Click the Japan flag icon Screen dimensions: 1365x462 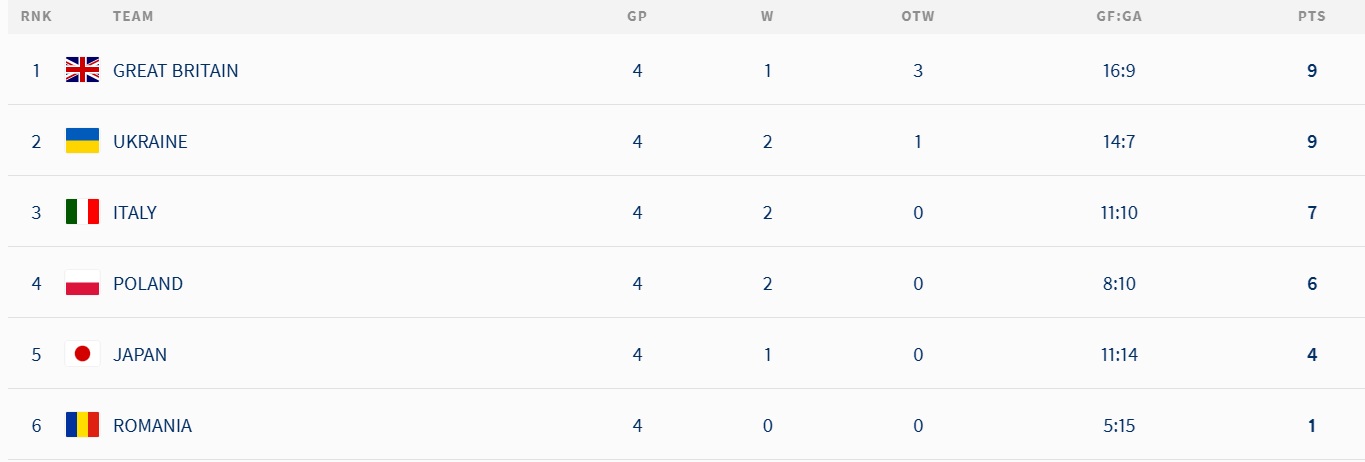click(x=82, y=354)
